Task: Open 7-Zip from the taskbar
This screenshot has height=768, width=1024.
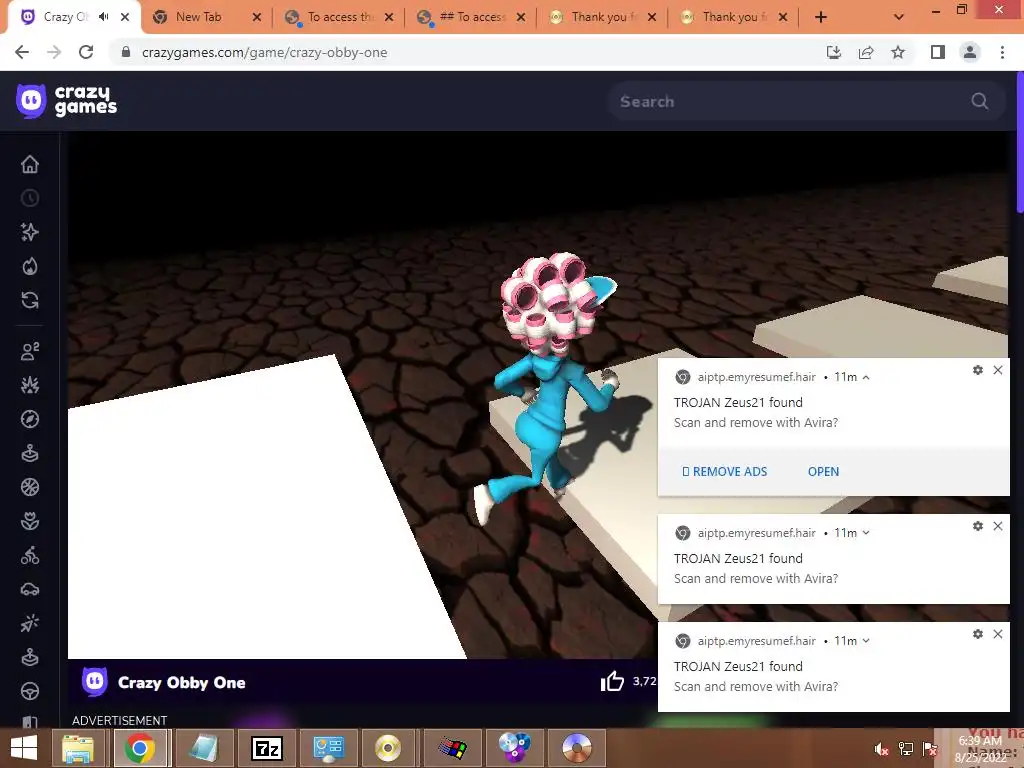Action: pyautogui.click(x=266, y=748)
